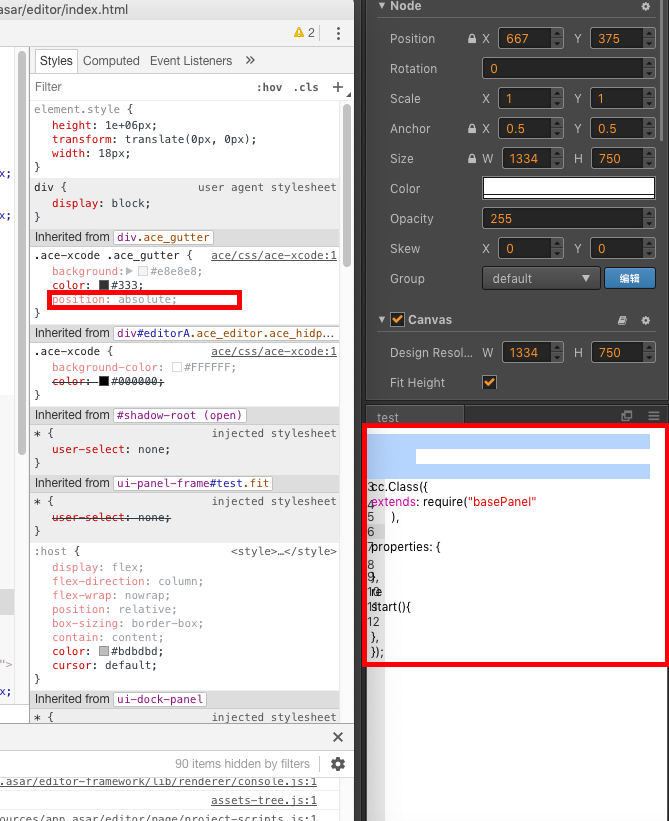Open the <style>…</style> source link for :host
The image size is (669, 821).
click(x=283, y=551)
